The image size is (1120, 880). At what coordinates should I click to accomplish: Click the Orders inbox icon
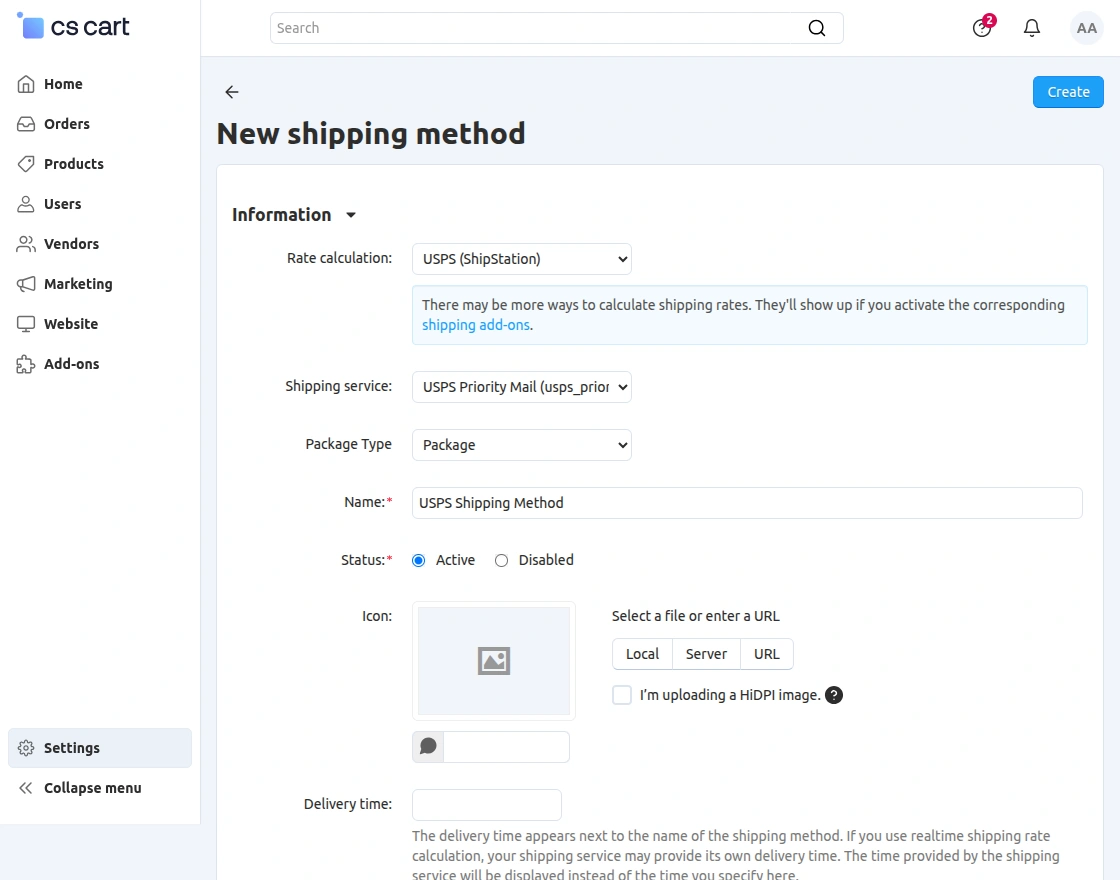pyautogui.click(x=26, y=124)
